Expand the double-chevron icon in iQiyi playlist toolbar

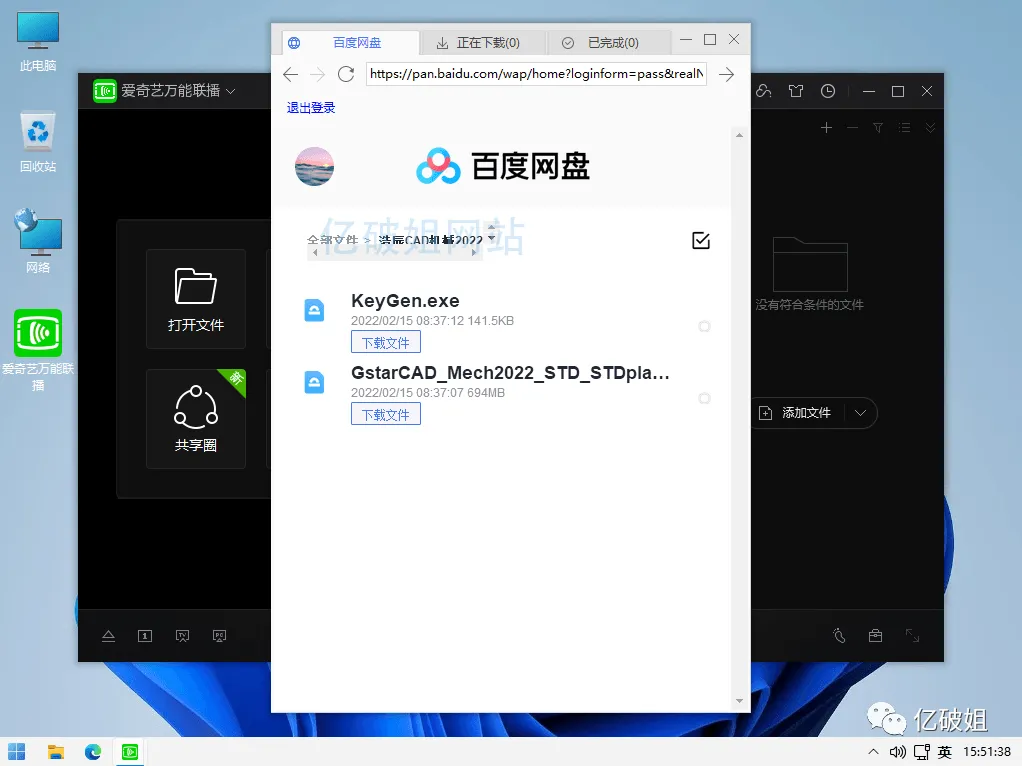[930, 128]
